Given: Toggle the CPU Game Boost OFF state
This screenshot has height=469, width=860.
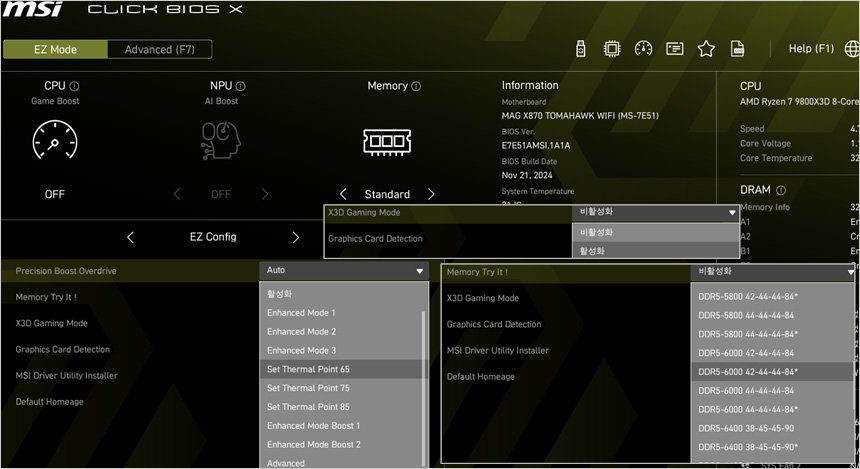Looking at the screenshot, I should (55, 194).
